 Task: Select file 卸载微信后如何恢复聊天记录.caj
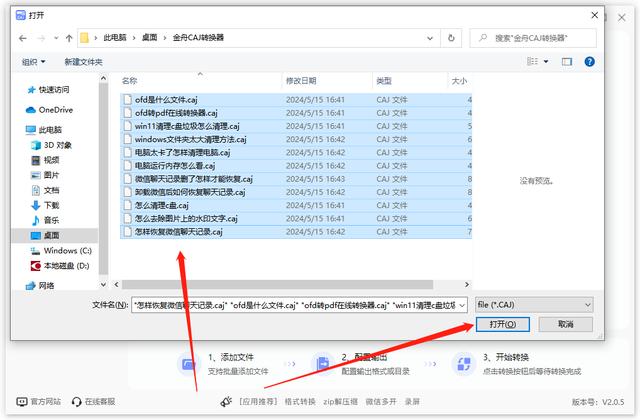[296, 192]
